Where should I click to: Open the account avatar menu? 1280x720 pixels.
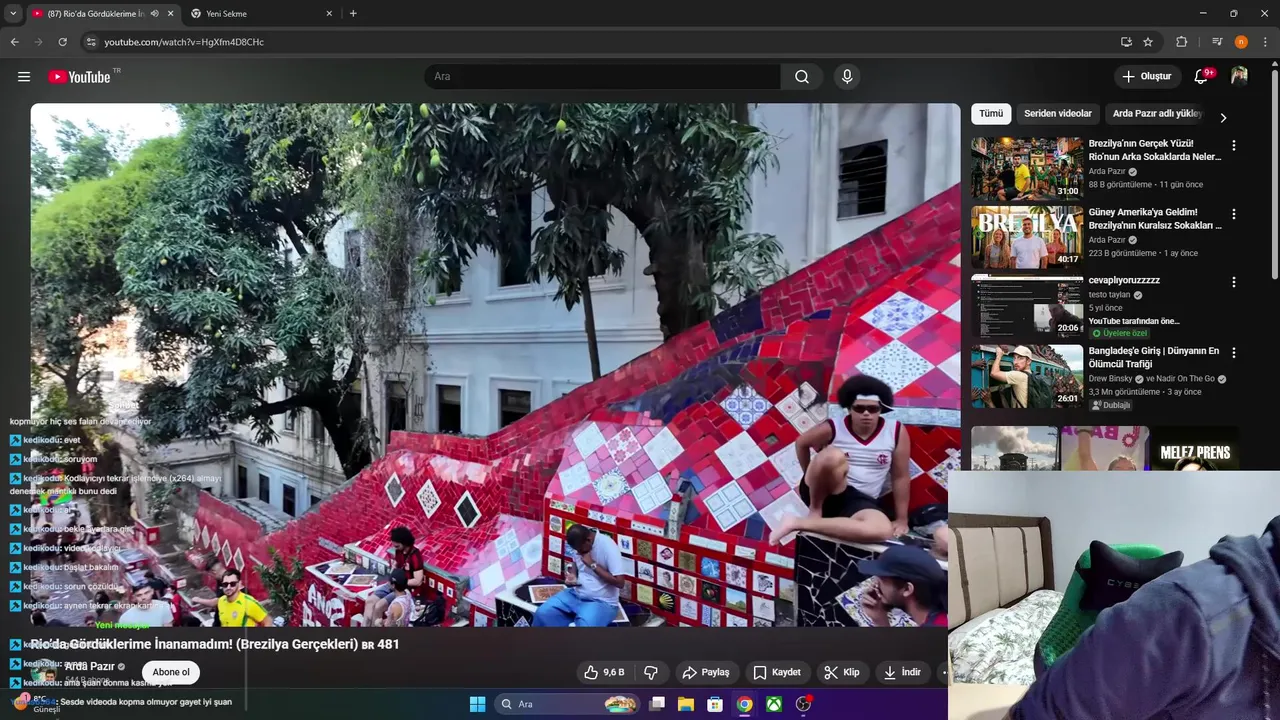point(1239,76)
